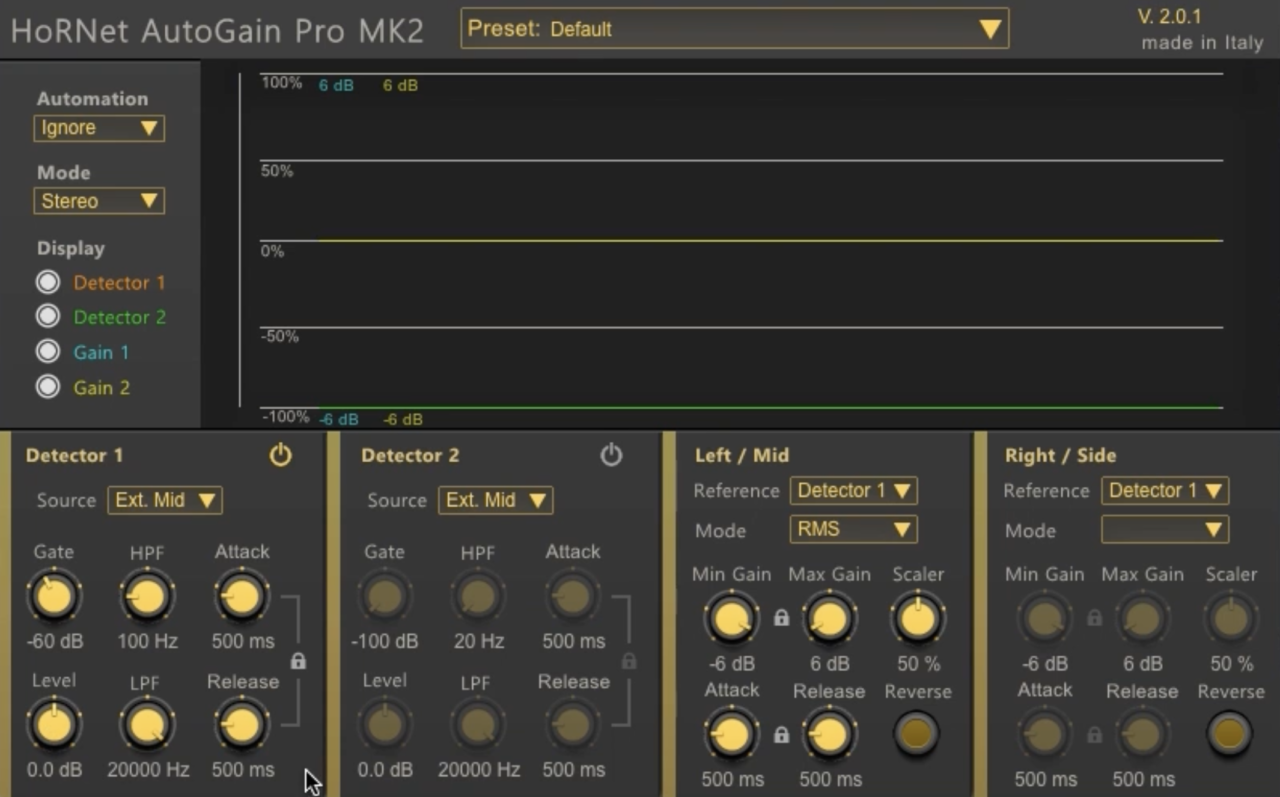Screen dimensions: 1280x797
Task: Click the Detector 2 HPF knob
Action: pyautogui.click(x=478, y=597)
